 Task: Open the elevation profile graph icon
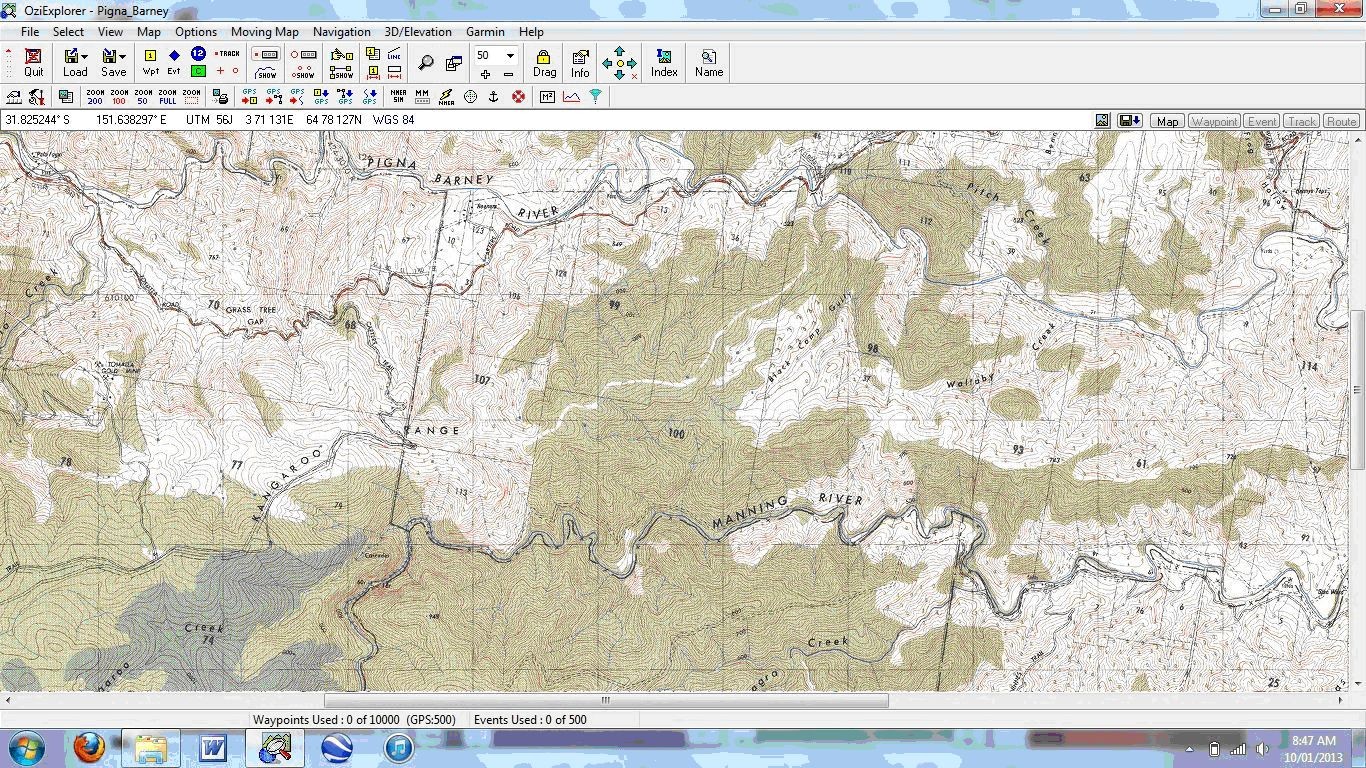pos(571,97)
